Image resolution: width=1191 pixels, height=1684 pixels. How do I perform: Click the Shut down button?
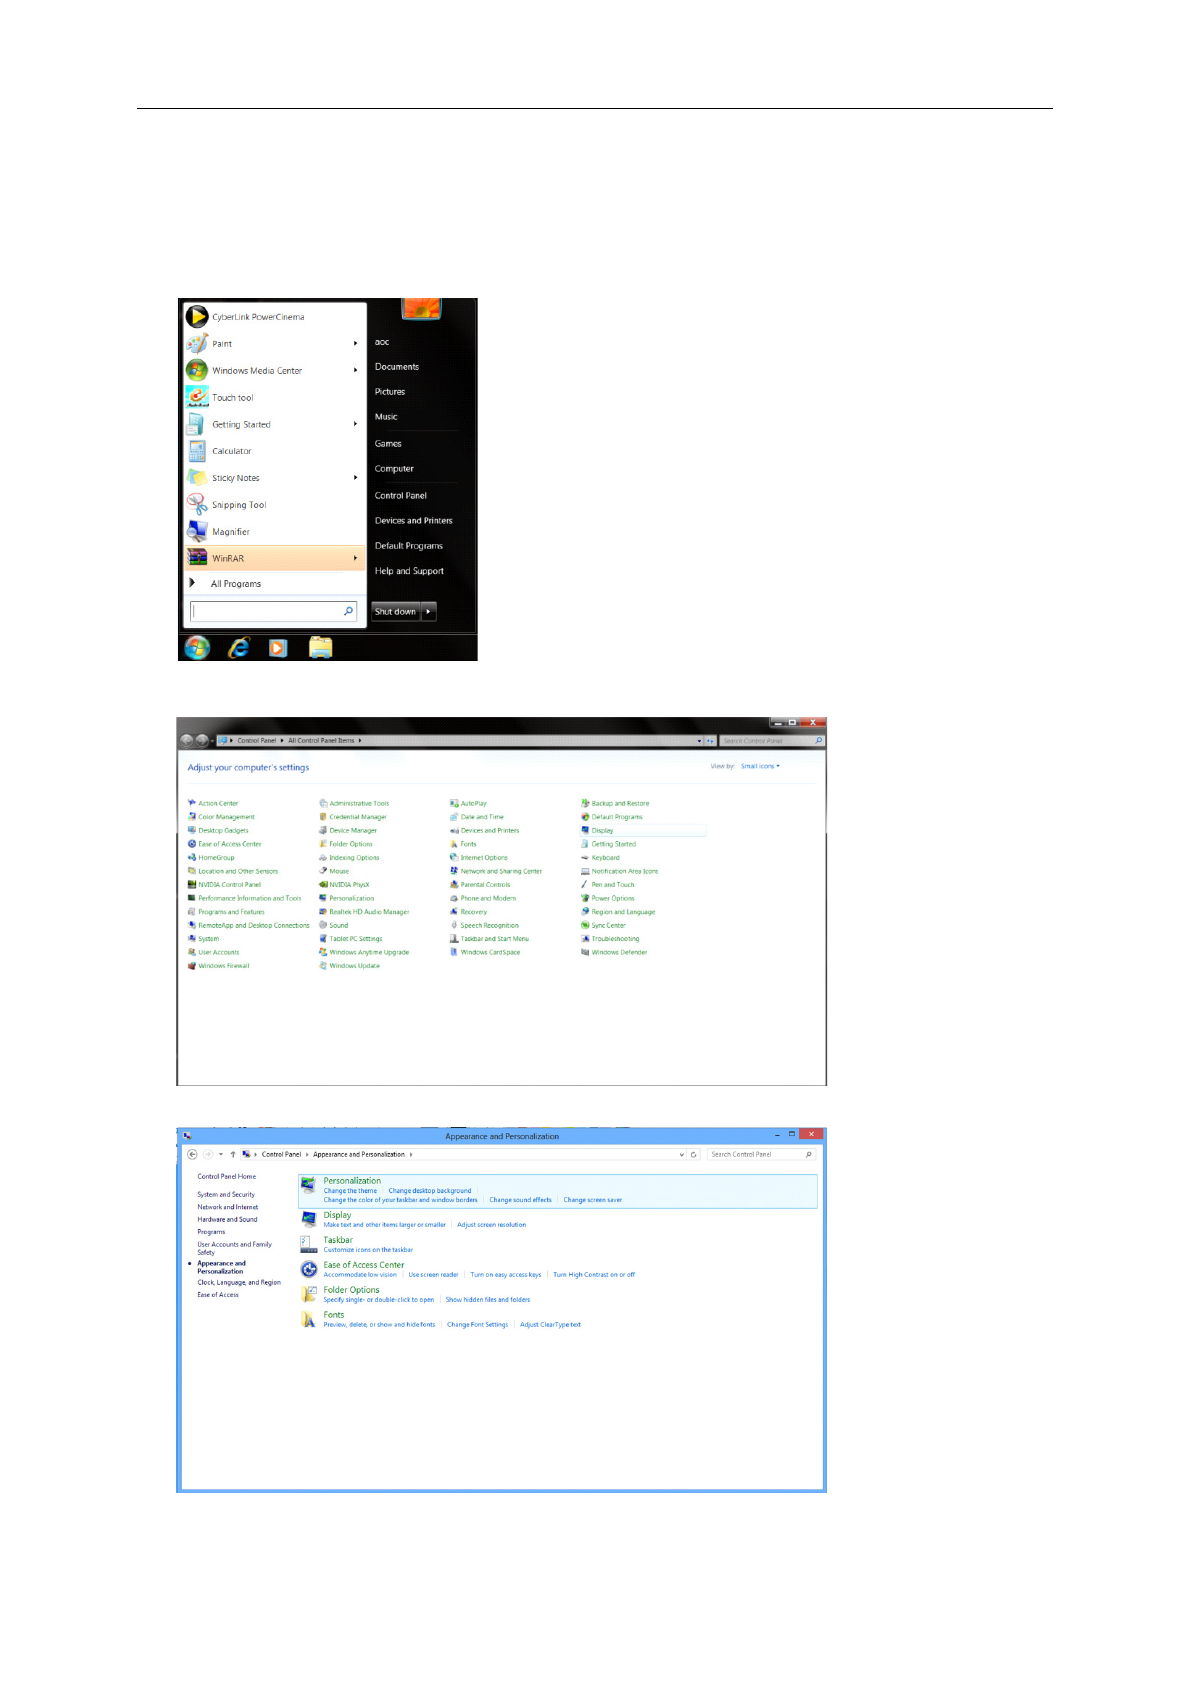point(395,612)
